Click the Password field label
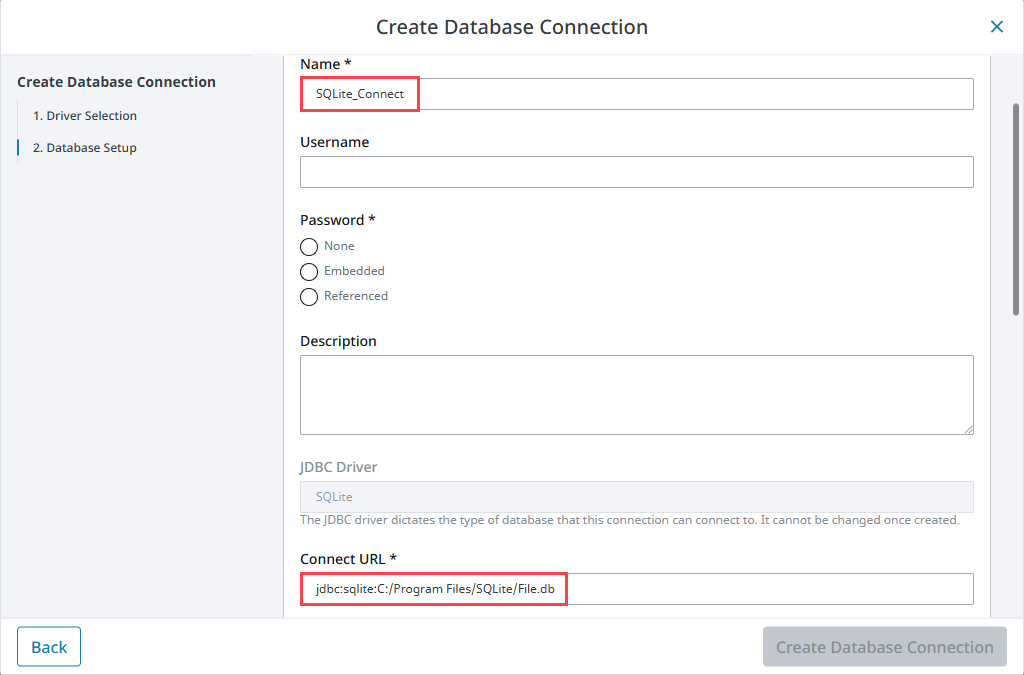Image resolution: width=1024 pixels, height=675 pixels. tap(338, 220)
